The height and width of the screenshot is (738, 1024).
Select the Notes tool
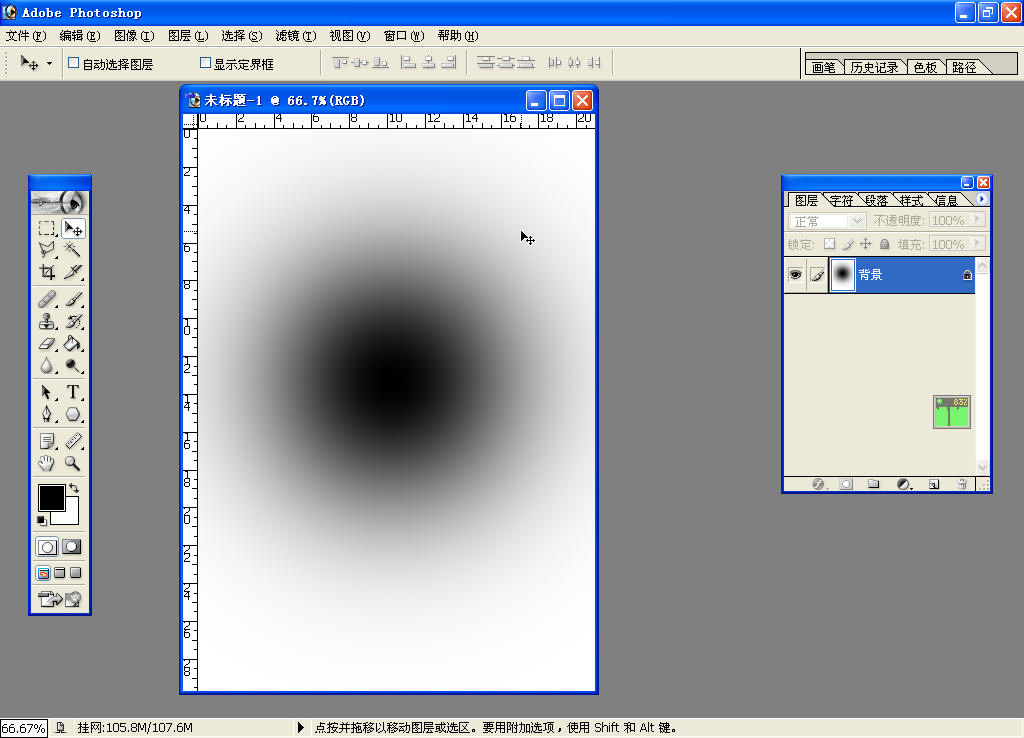46,441
